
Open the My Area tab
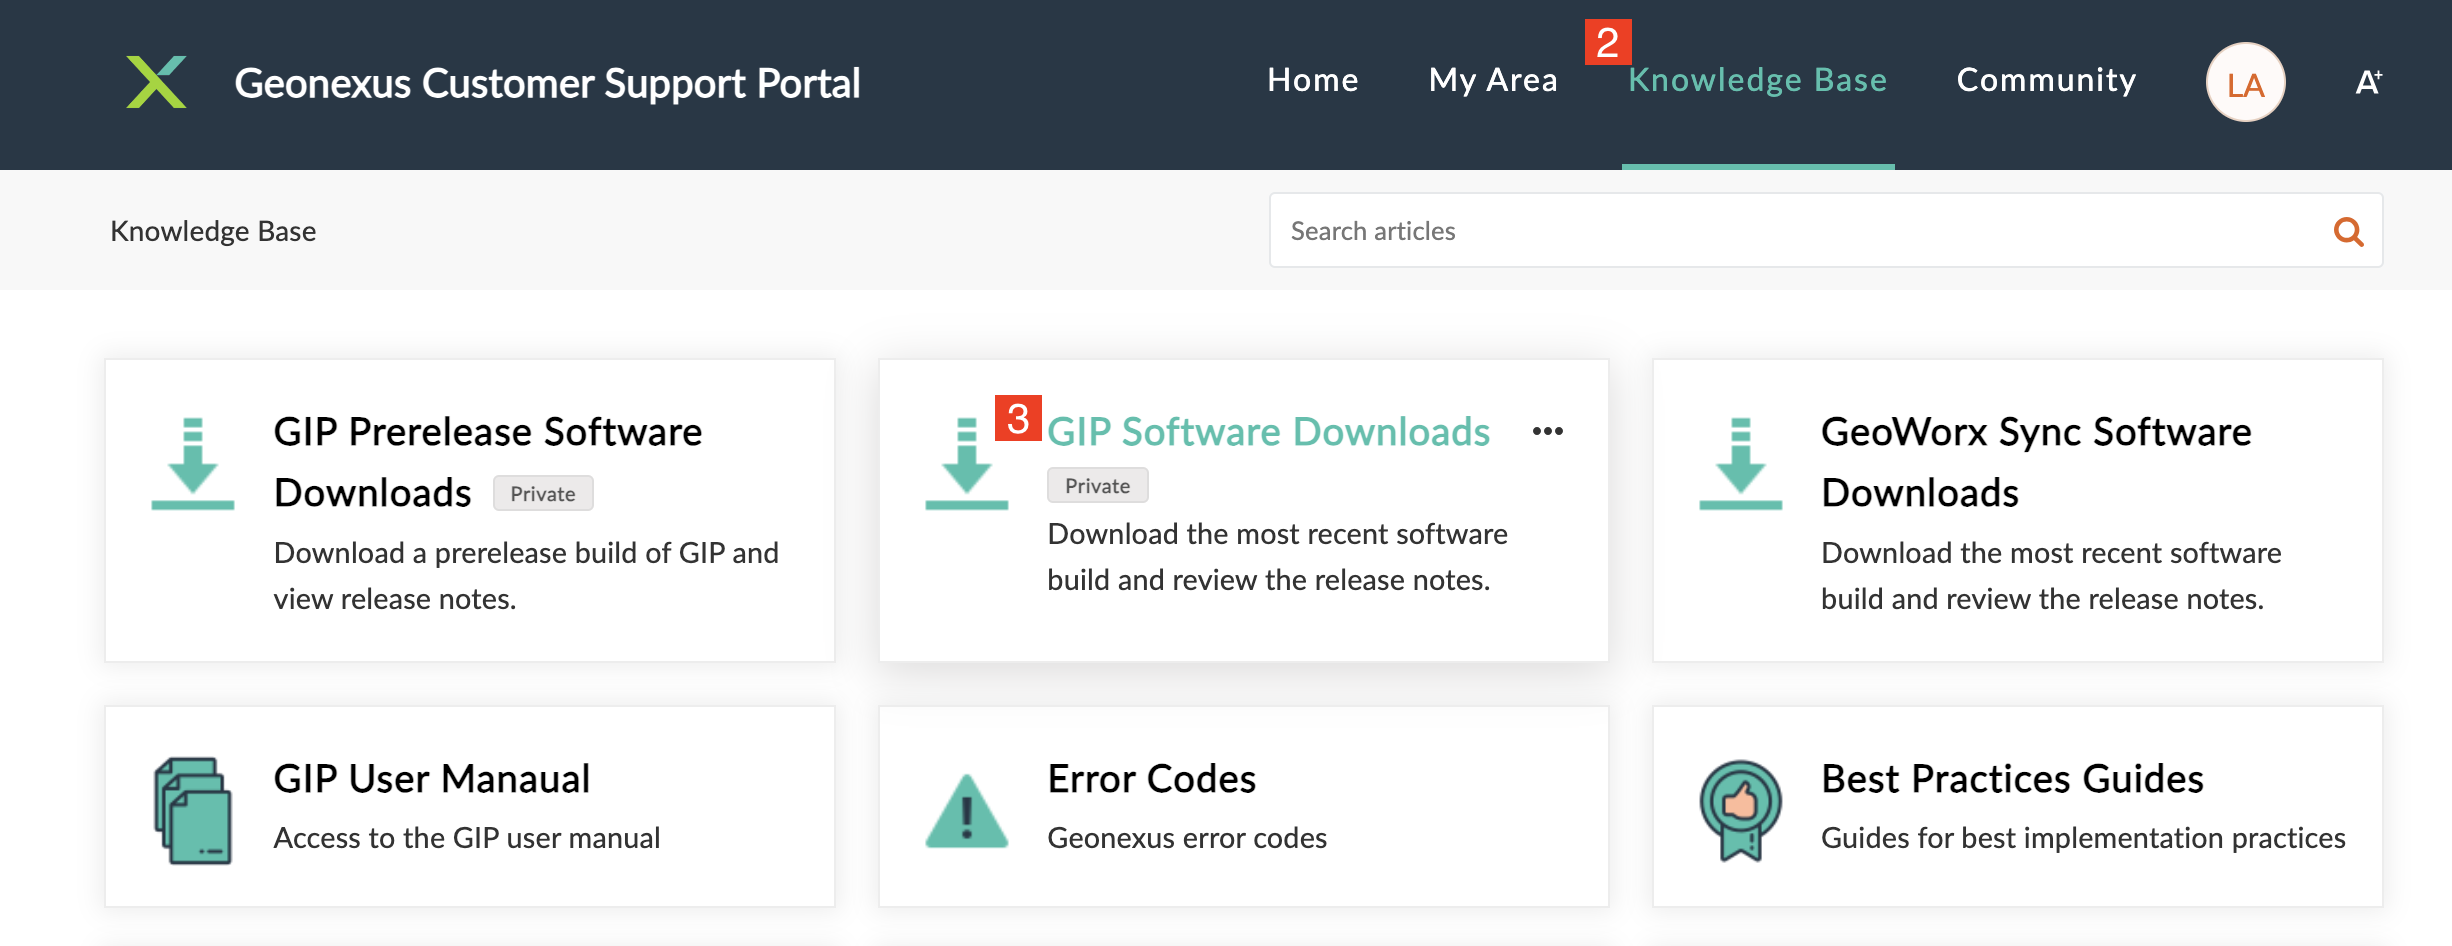[x=1493, y=80]
